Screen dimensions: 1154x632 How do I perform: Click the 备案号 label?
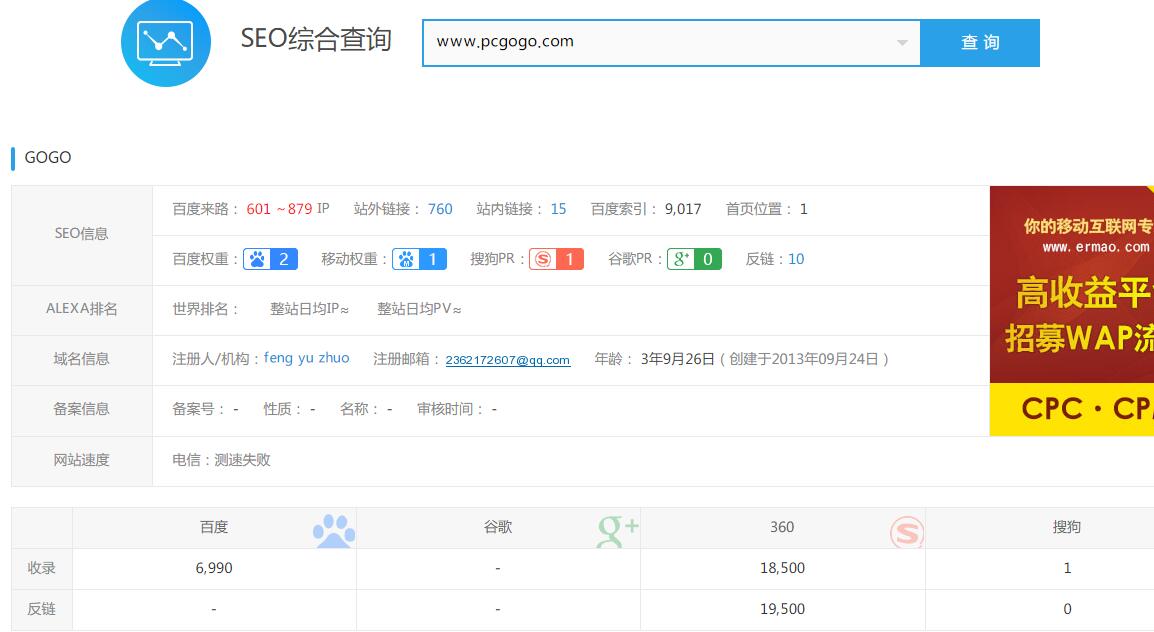pos(198,409)
